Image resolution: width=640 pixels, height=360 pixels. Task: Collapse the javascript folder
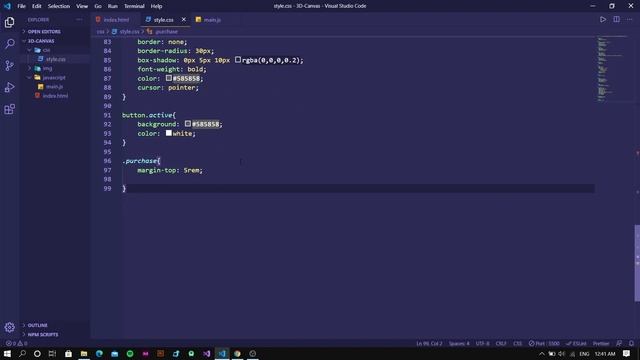click(x=54, y=78)
